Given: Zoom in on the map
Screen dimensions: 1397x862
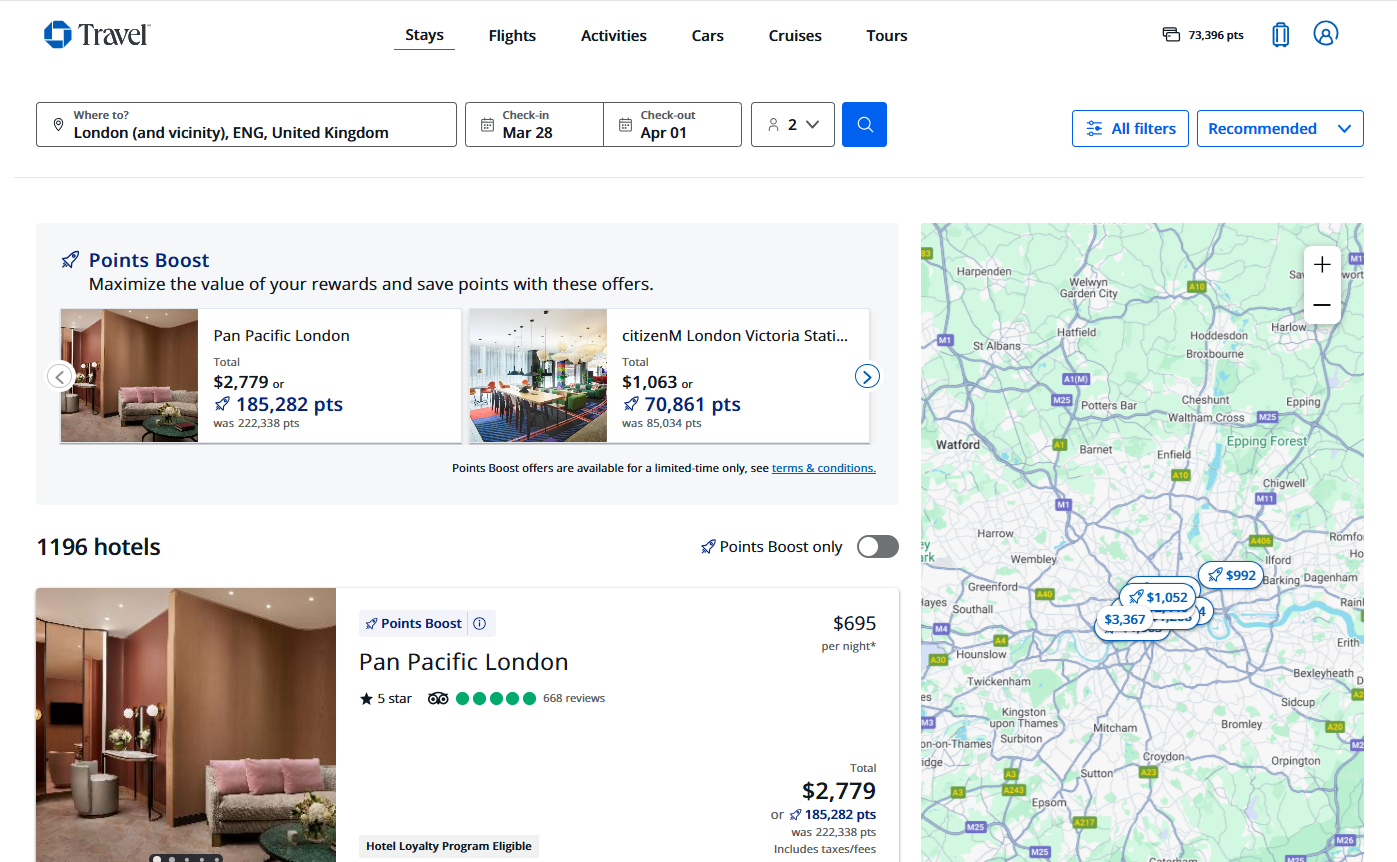Looking at the screenshot, I should [x=1322, y=265].
